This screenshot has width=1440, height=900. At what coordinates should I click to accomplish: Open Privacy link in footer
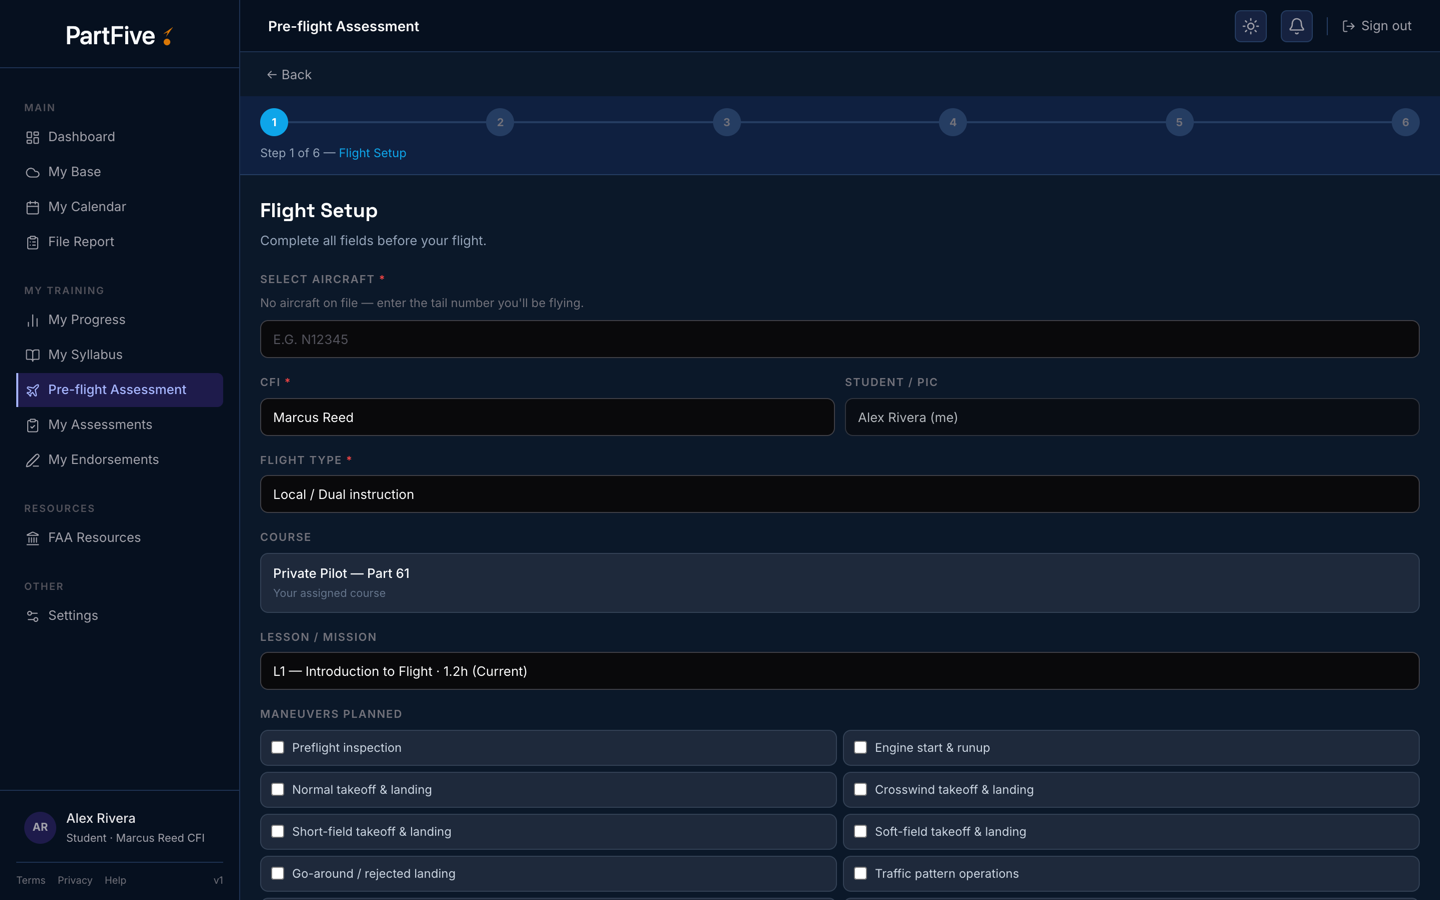[x=75, y=881]
